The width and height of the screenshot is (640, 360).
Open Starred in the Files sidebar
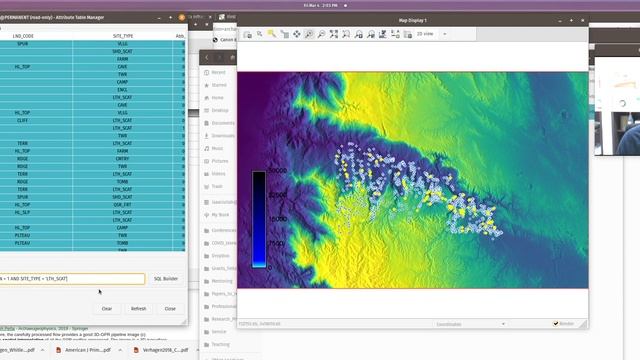pyautogui.click(x=219, y=85)
